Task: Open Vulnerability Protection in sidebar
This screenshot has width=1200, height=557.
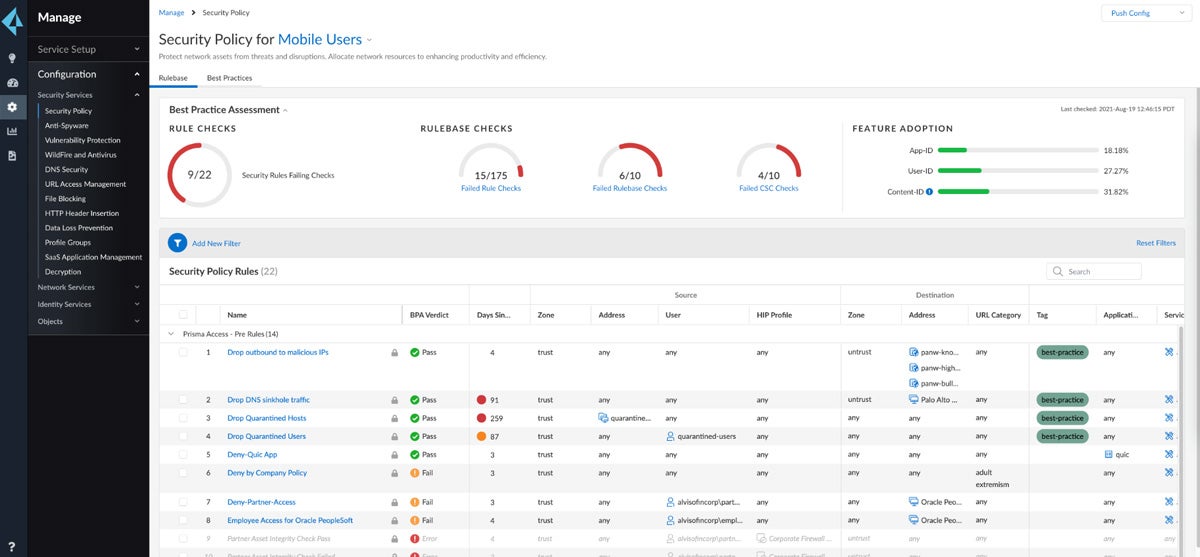Action: coord(83,140)
